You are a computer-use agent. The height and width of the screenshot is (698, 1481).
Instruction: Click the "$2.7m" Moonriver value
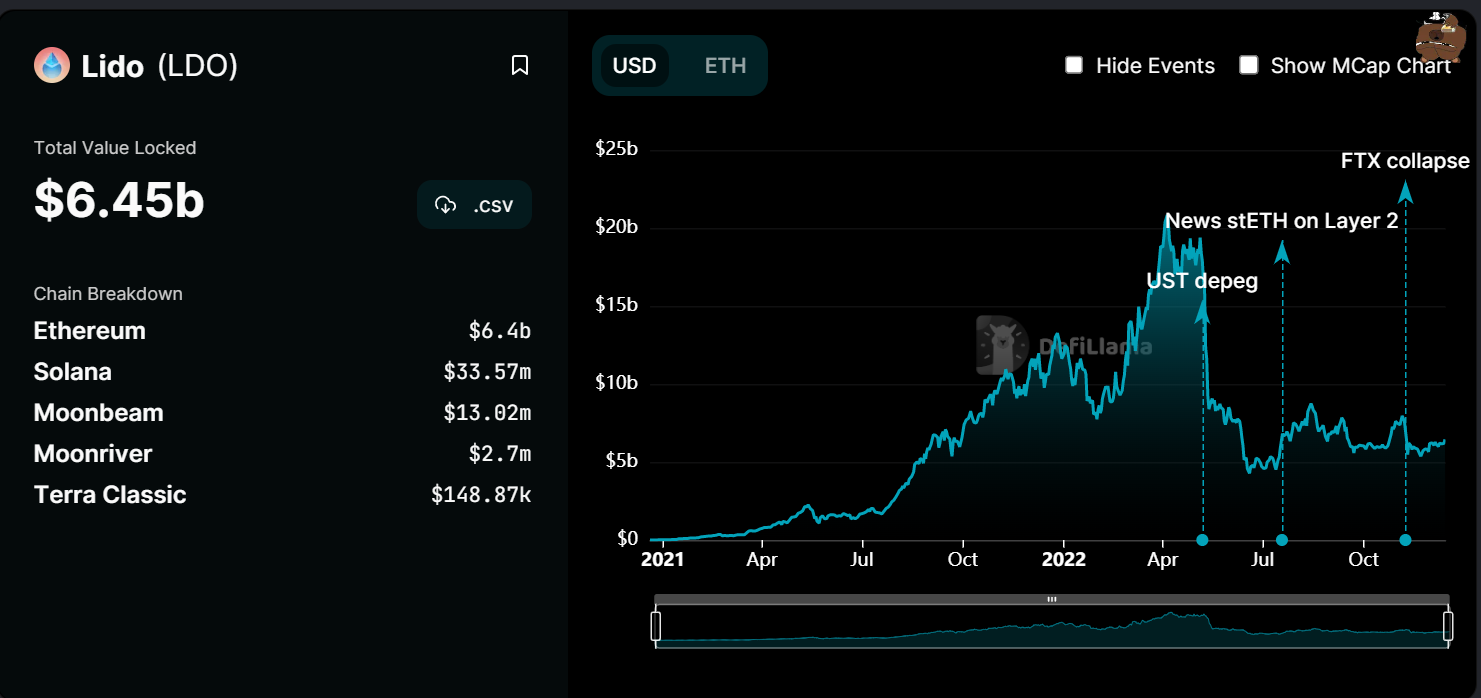click(499, 454)
